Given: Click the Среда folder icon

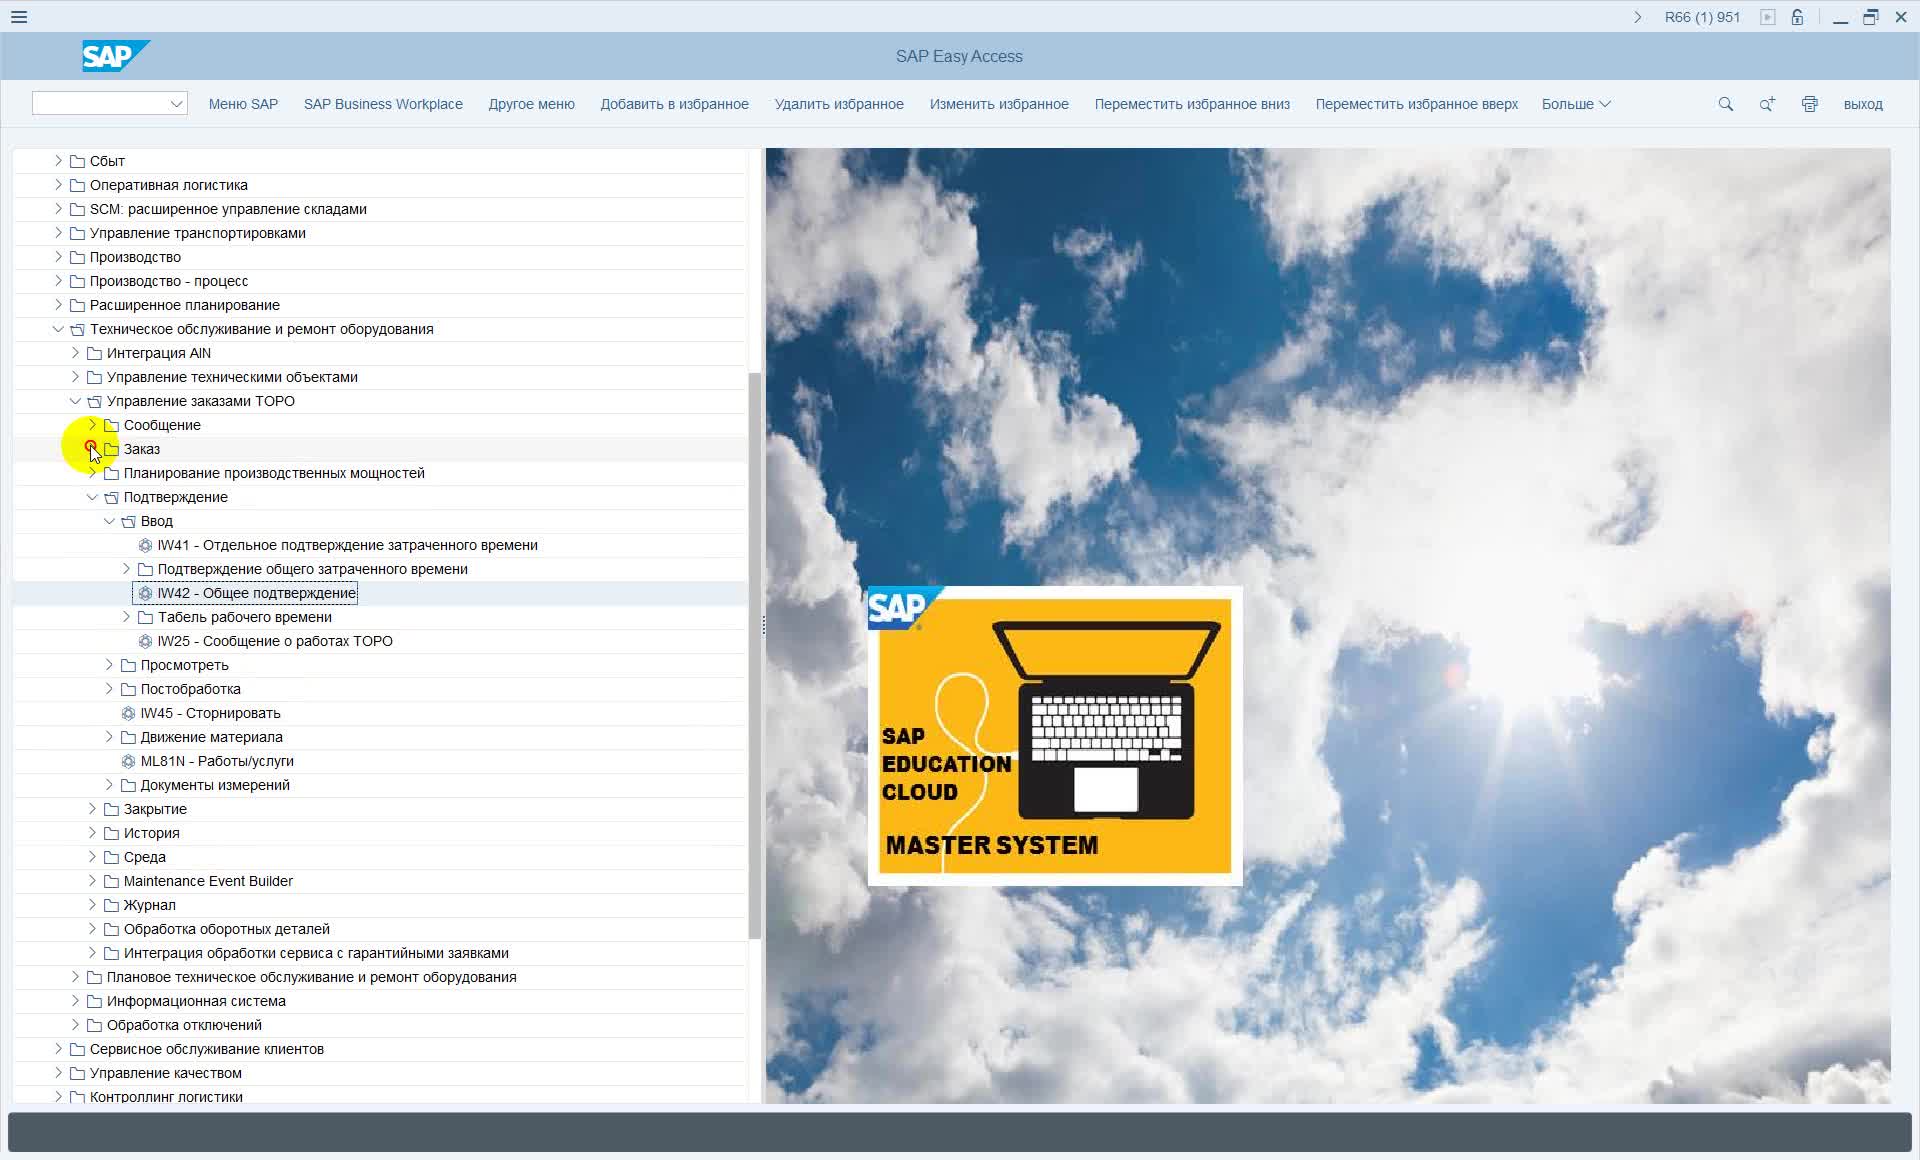Looking at the screenshot, I should click(111, 857).
